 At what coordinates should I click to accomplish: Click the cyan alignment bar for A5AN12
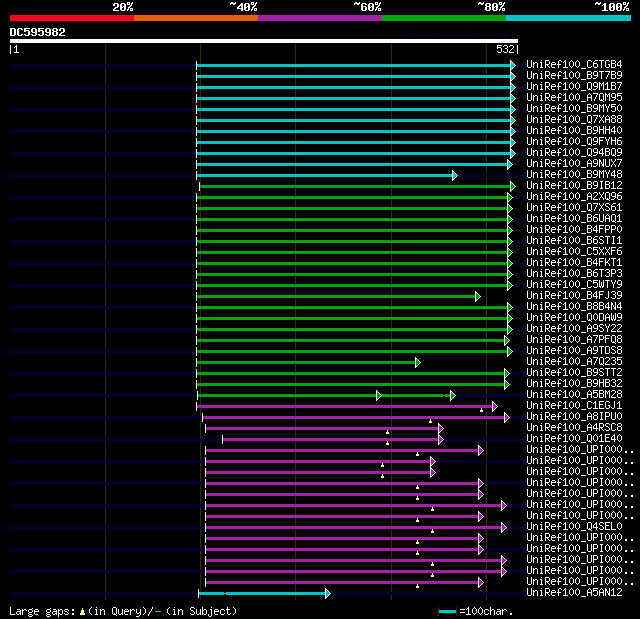coord(262,594)
